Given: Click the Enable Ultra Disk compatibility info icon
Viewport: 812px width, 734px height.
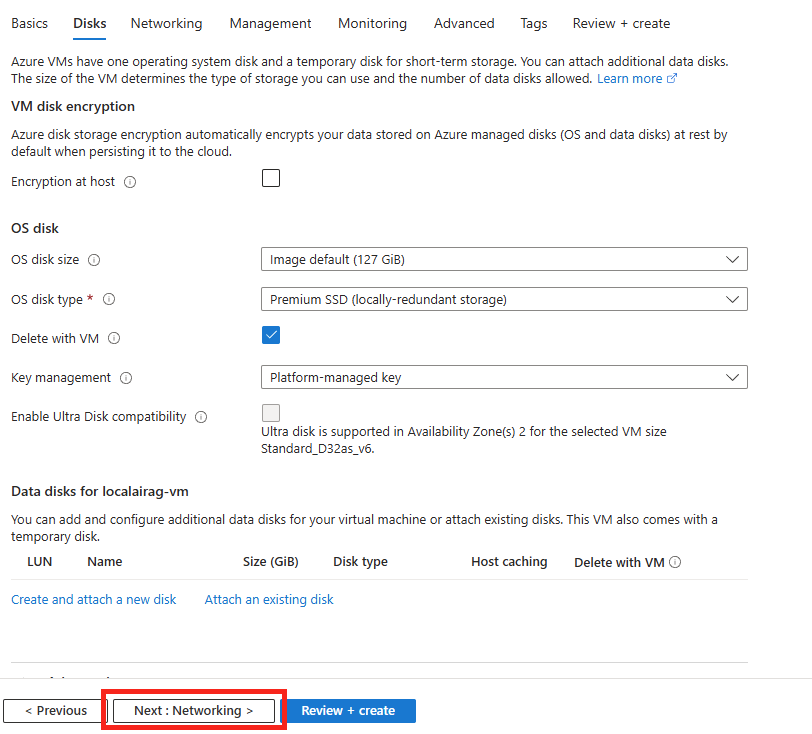Looking at the screenshot, I should [201, 418].
